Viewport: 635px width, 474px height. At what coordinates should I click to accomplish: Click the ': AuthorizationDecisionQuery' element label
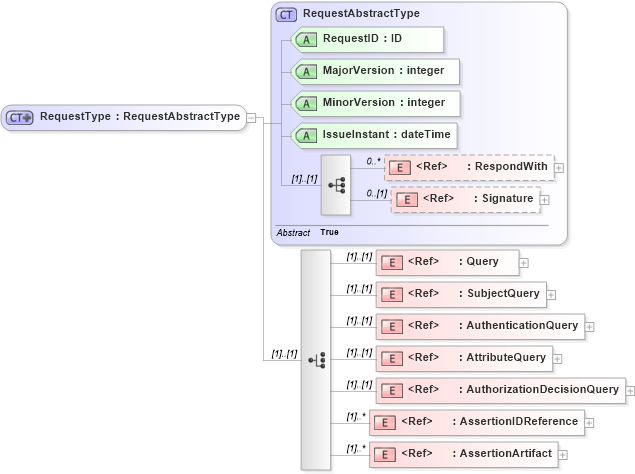(x=539, y=389)
